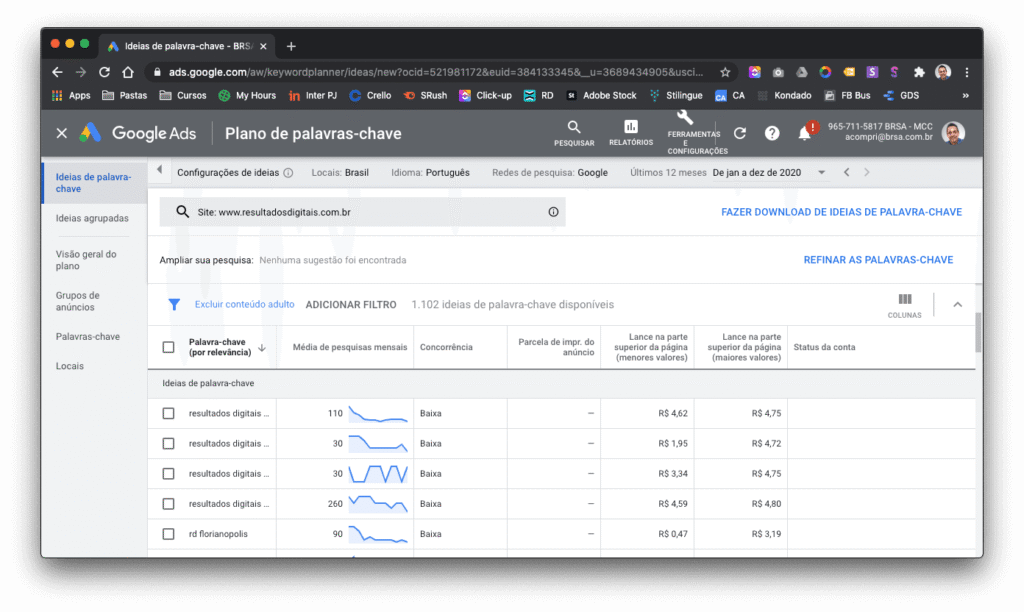Screen dimensions: 1024x612
Task: Click Adicionar filtro
Action: [351, 304]
